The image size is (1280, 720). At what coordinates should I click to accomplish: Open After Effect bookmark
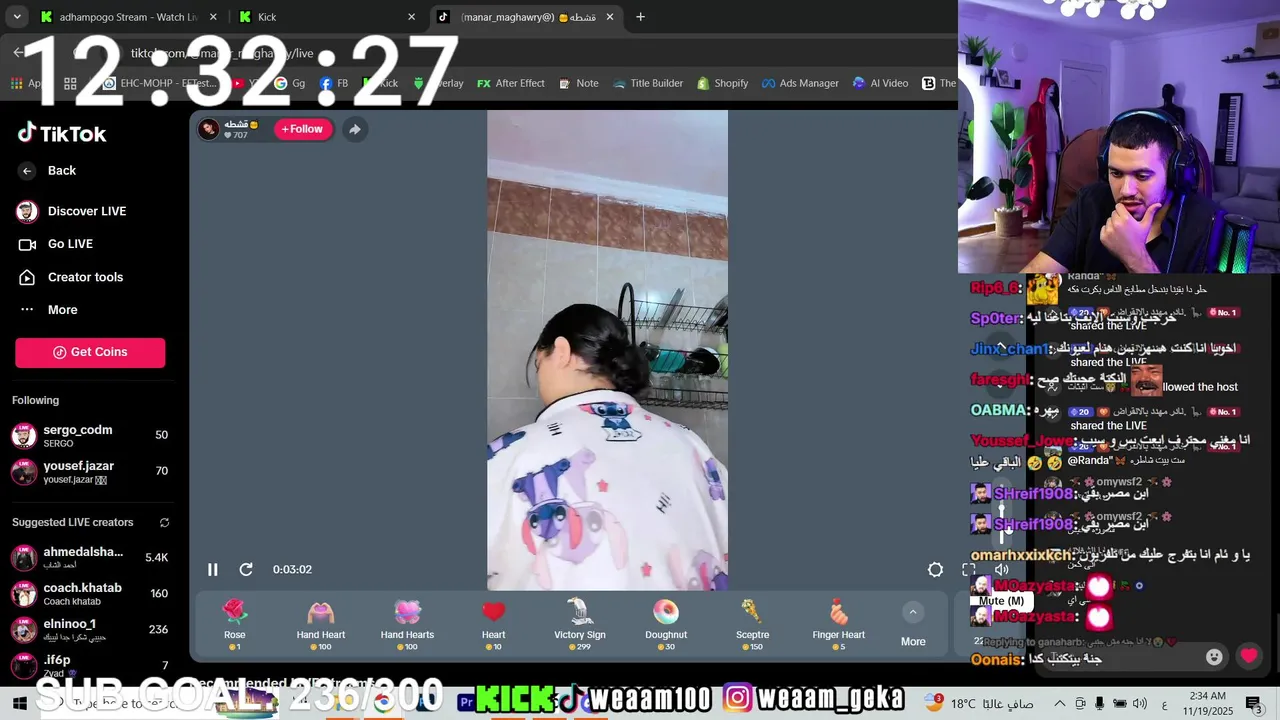point(510,83)
